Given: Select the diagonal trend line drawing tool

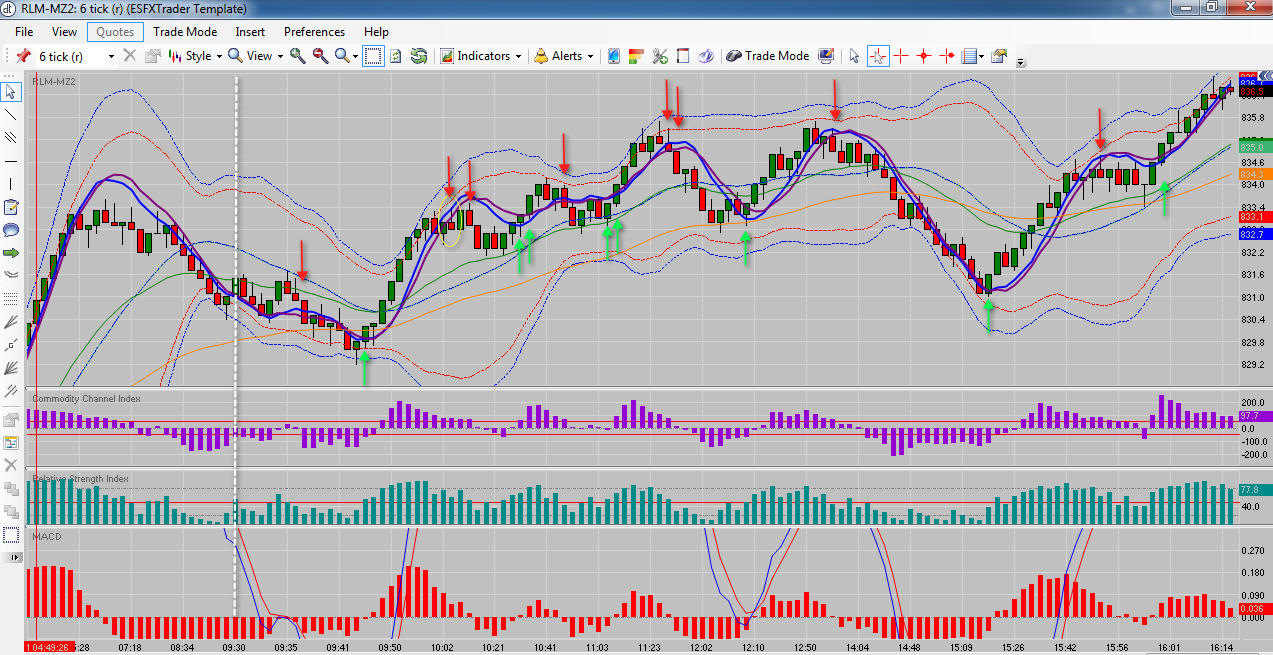Looking at the screenshot, I should tap(11, 115).
